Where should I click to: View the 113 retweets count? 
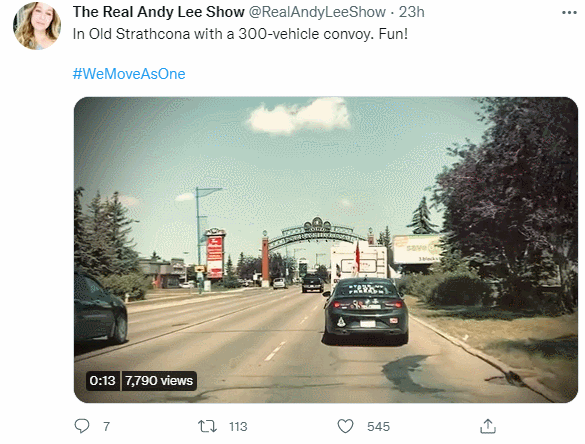(238, 426)
